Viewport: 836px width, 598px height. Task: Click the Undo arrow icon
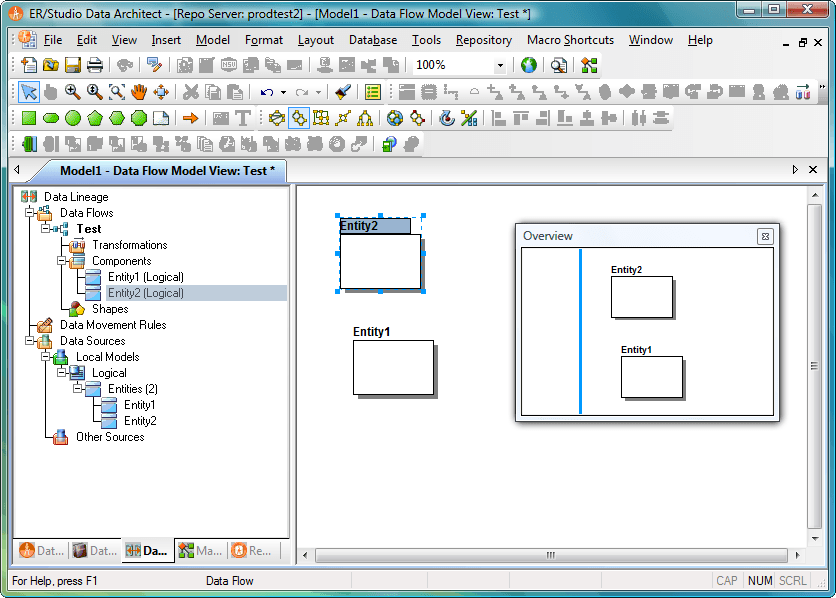pos(267,92)
